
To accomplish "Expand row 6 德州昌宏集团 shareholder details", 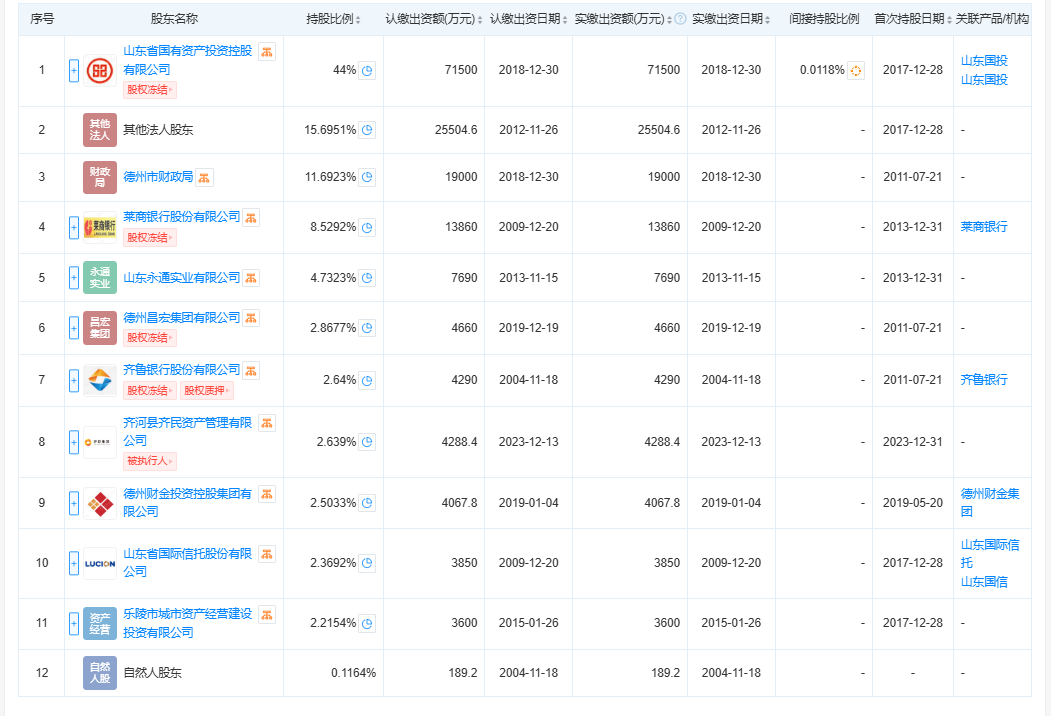I will click(x=74, y=328).
